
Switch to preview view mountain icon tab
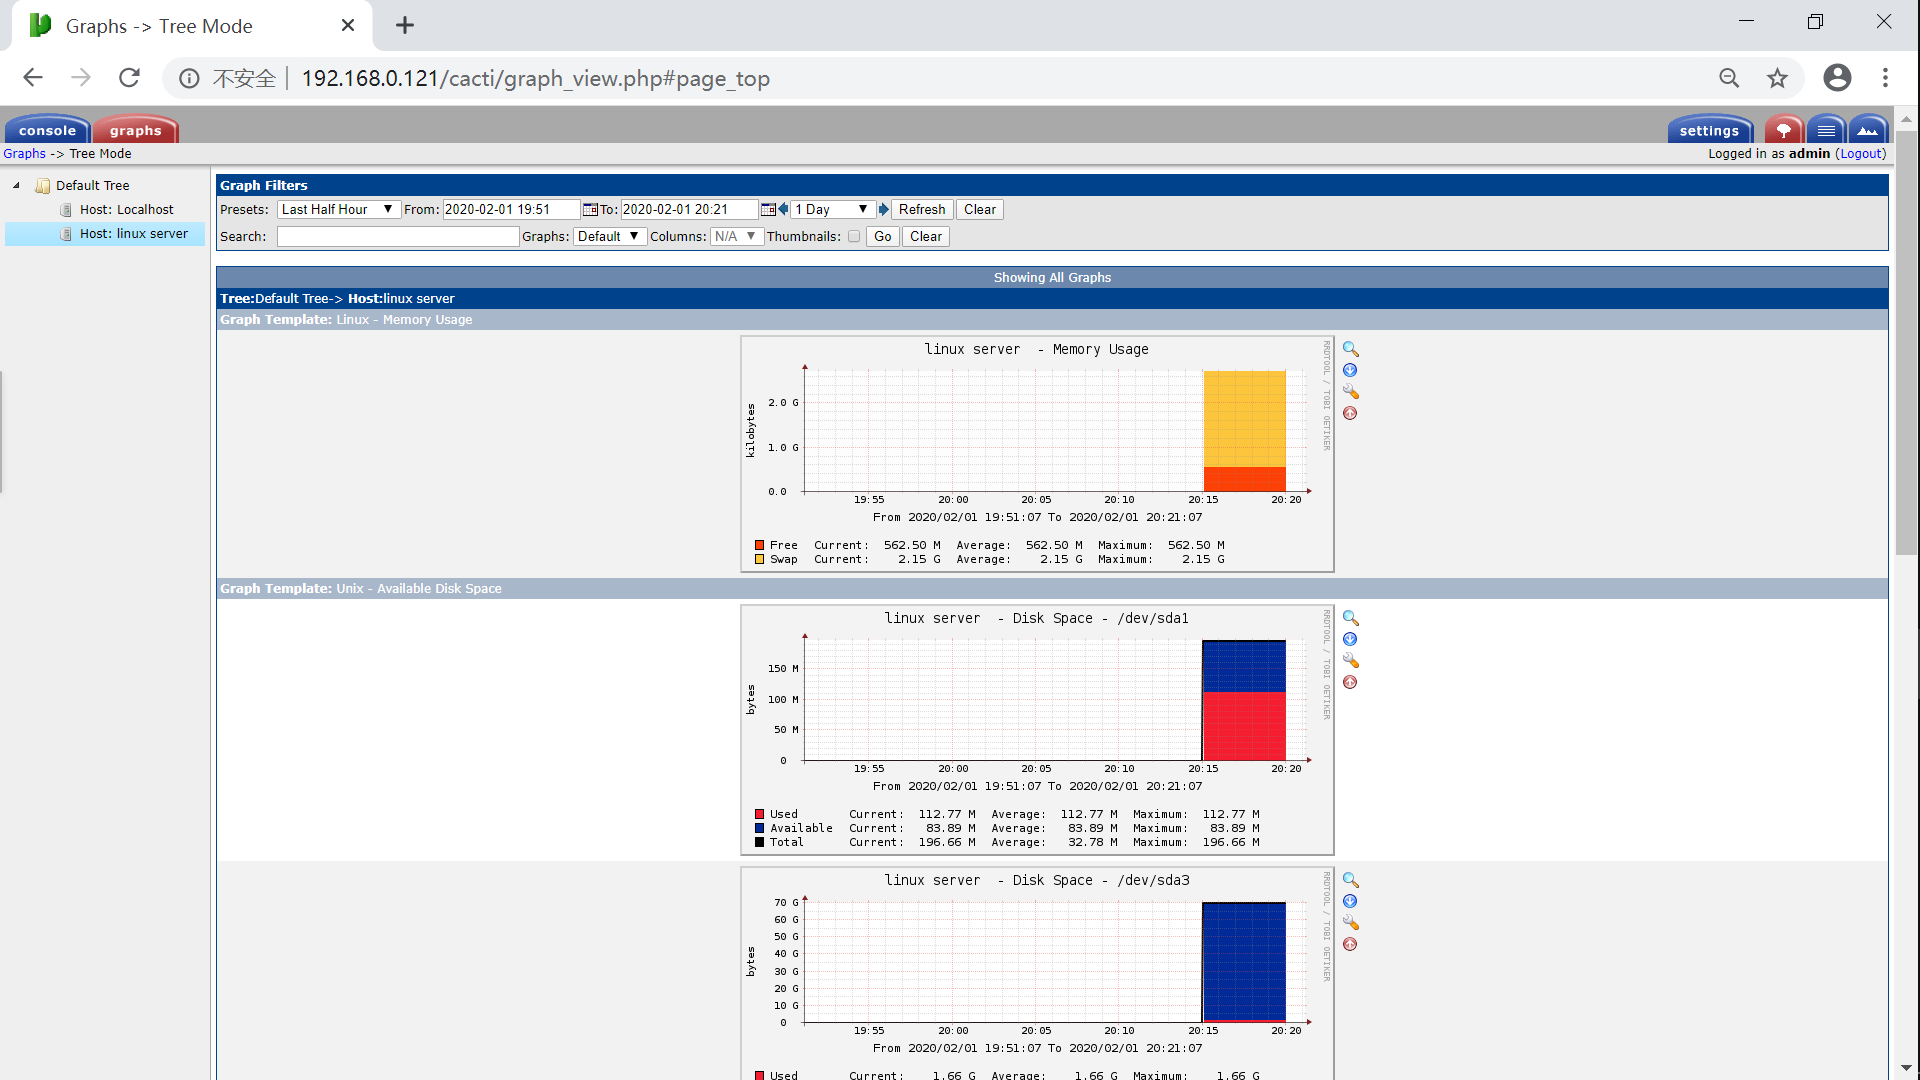coord(1867,130)
